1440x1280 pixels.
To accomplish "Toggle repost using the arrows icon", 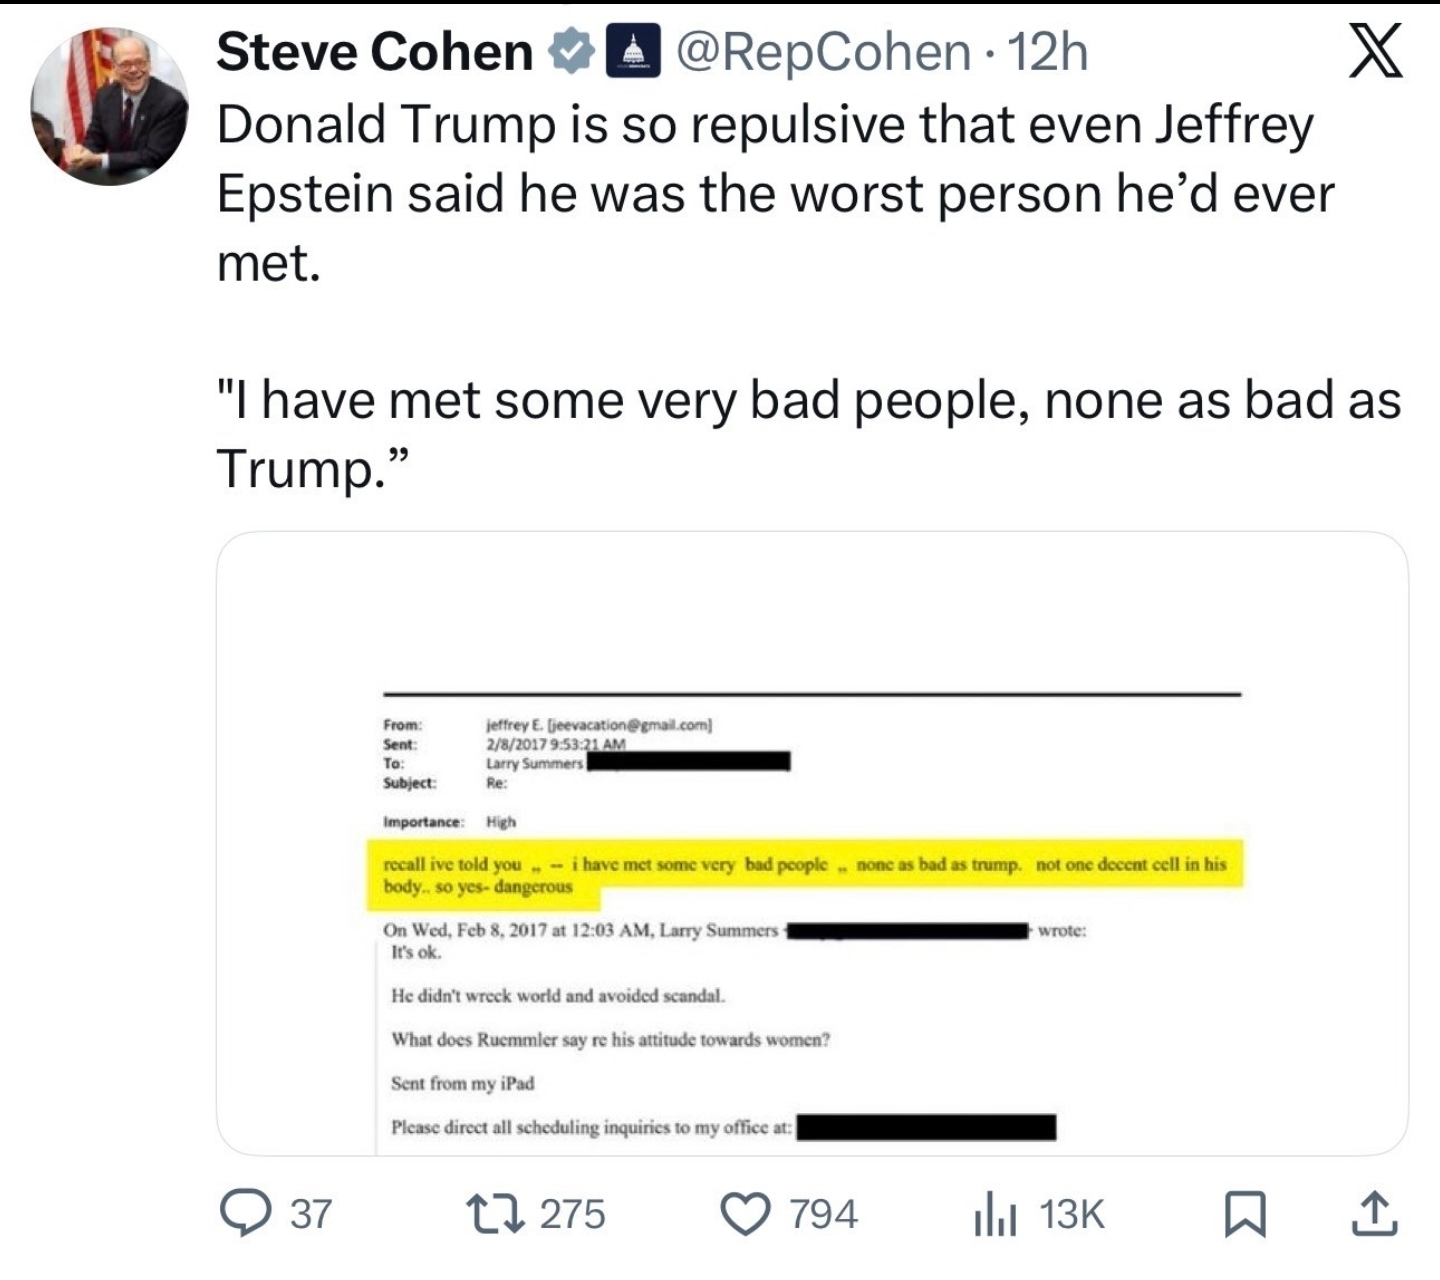I will [499, 1213].
